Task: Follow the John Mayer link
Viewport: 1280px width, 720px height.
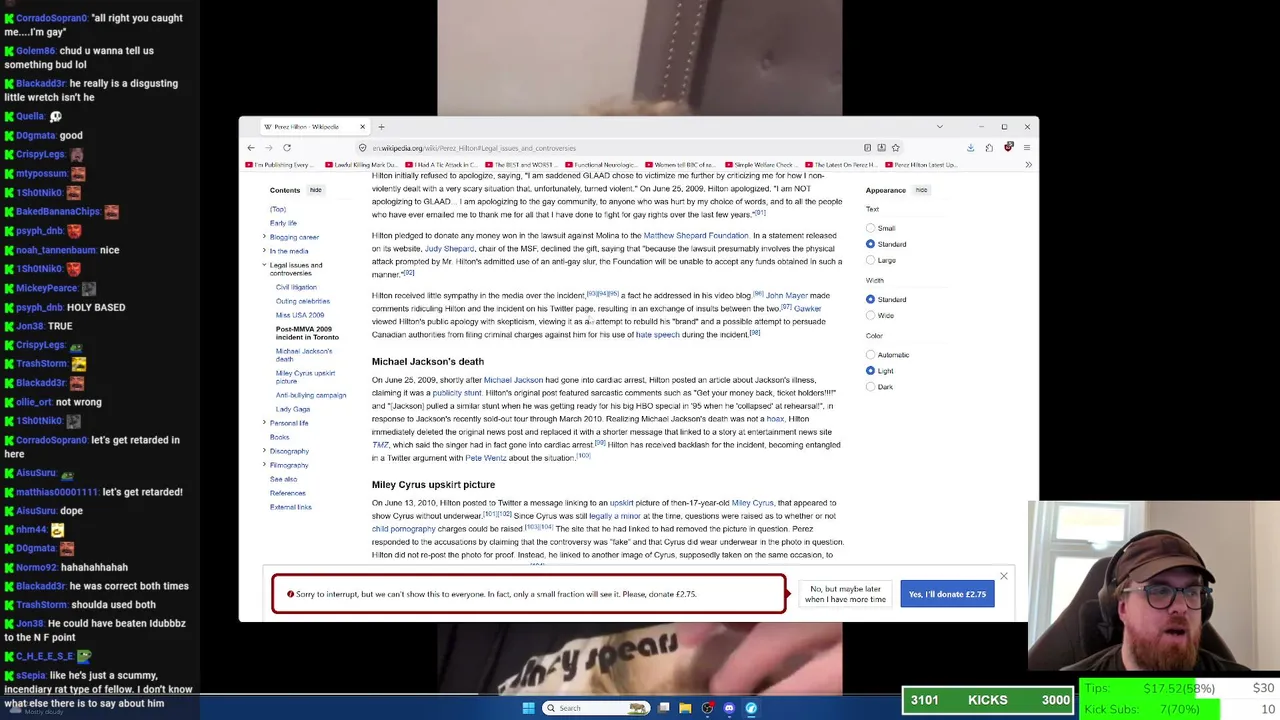Action: (x=786, y=296)
